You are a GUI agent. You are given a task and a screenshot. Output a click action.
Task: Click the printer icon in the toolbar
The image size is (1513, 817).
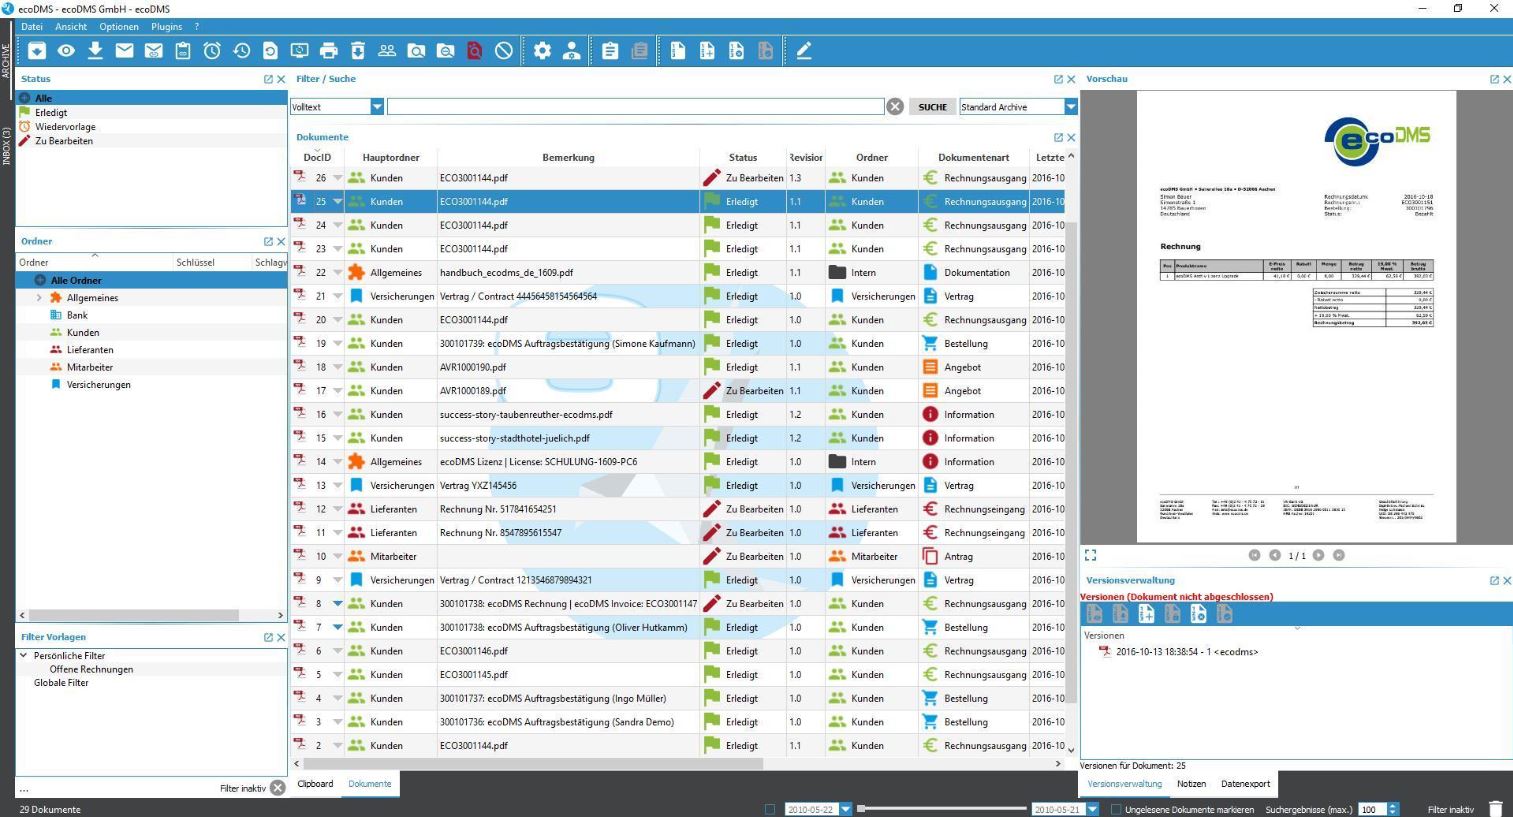tap(328, 51)
